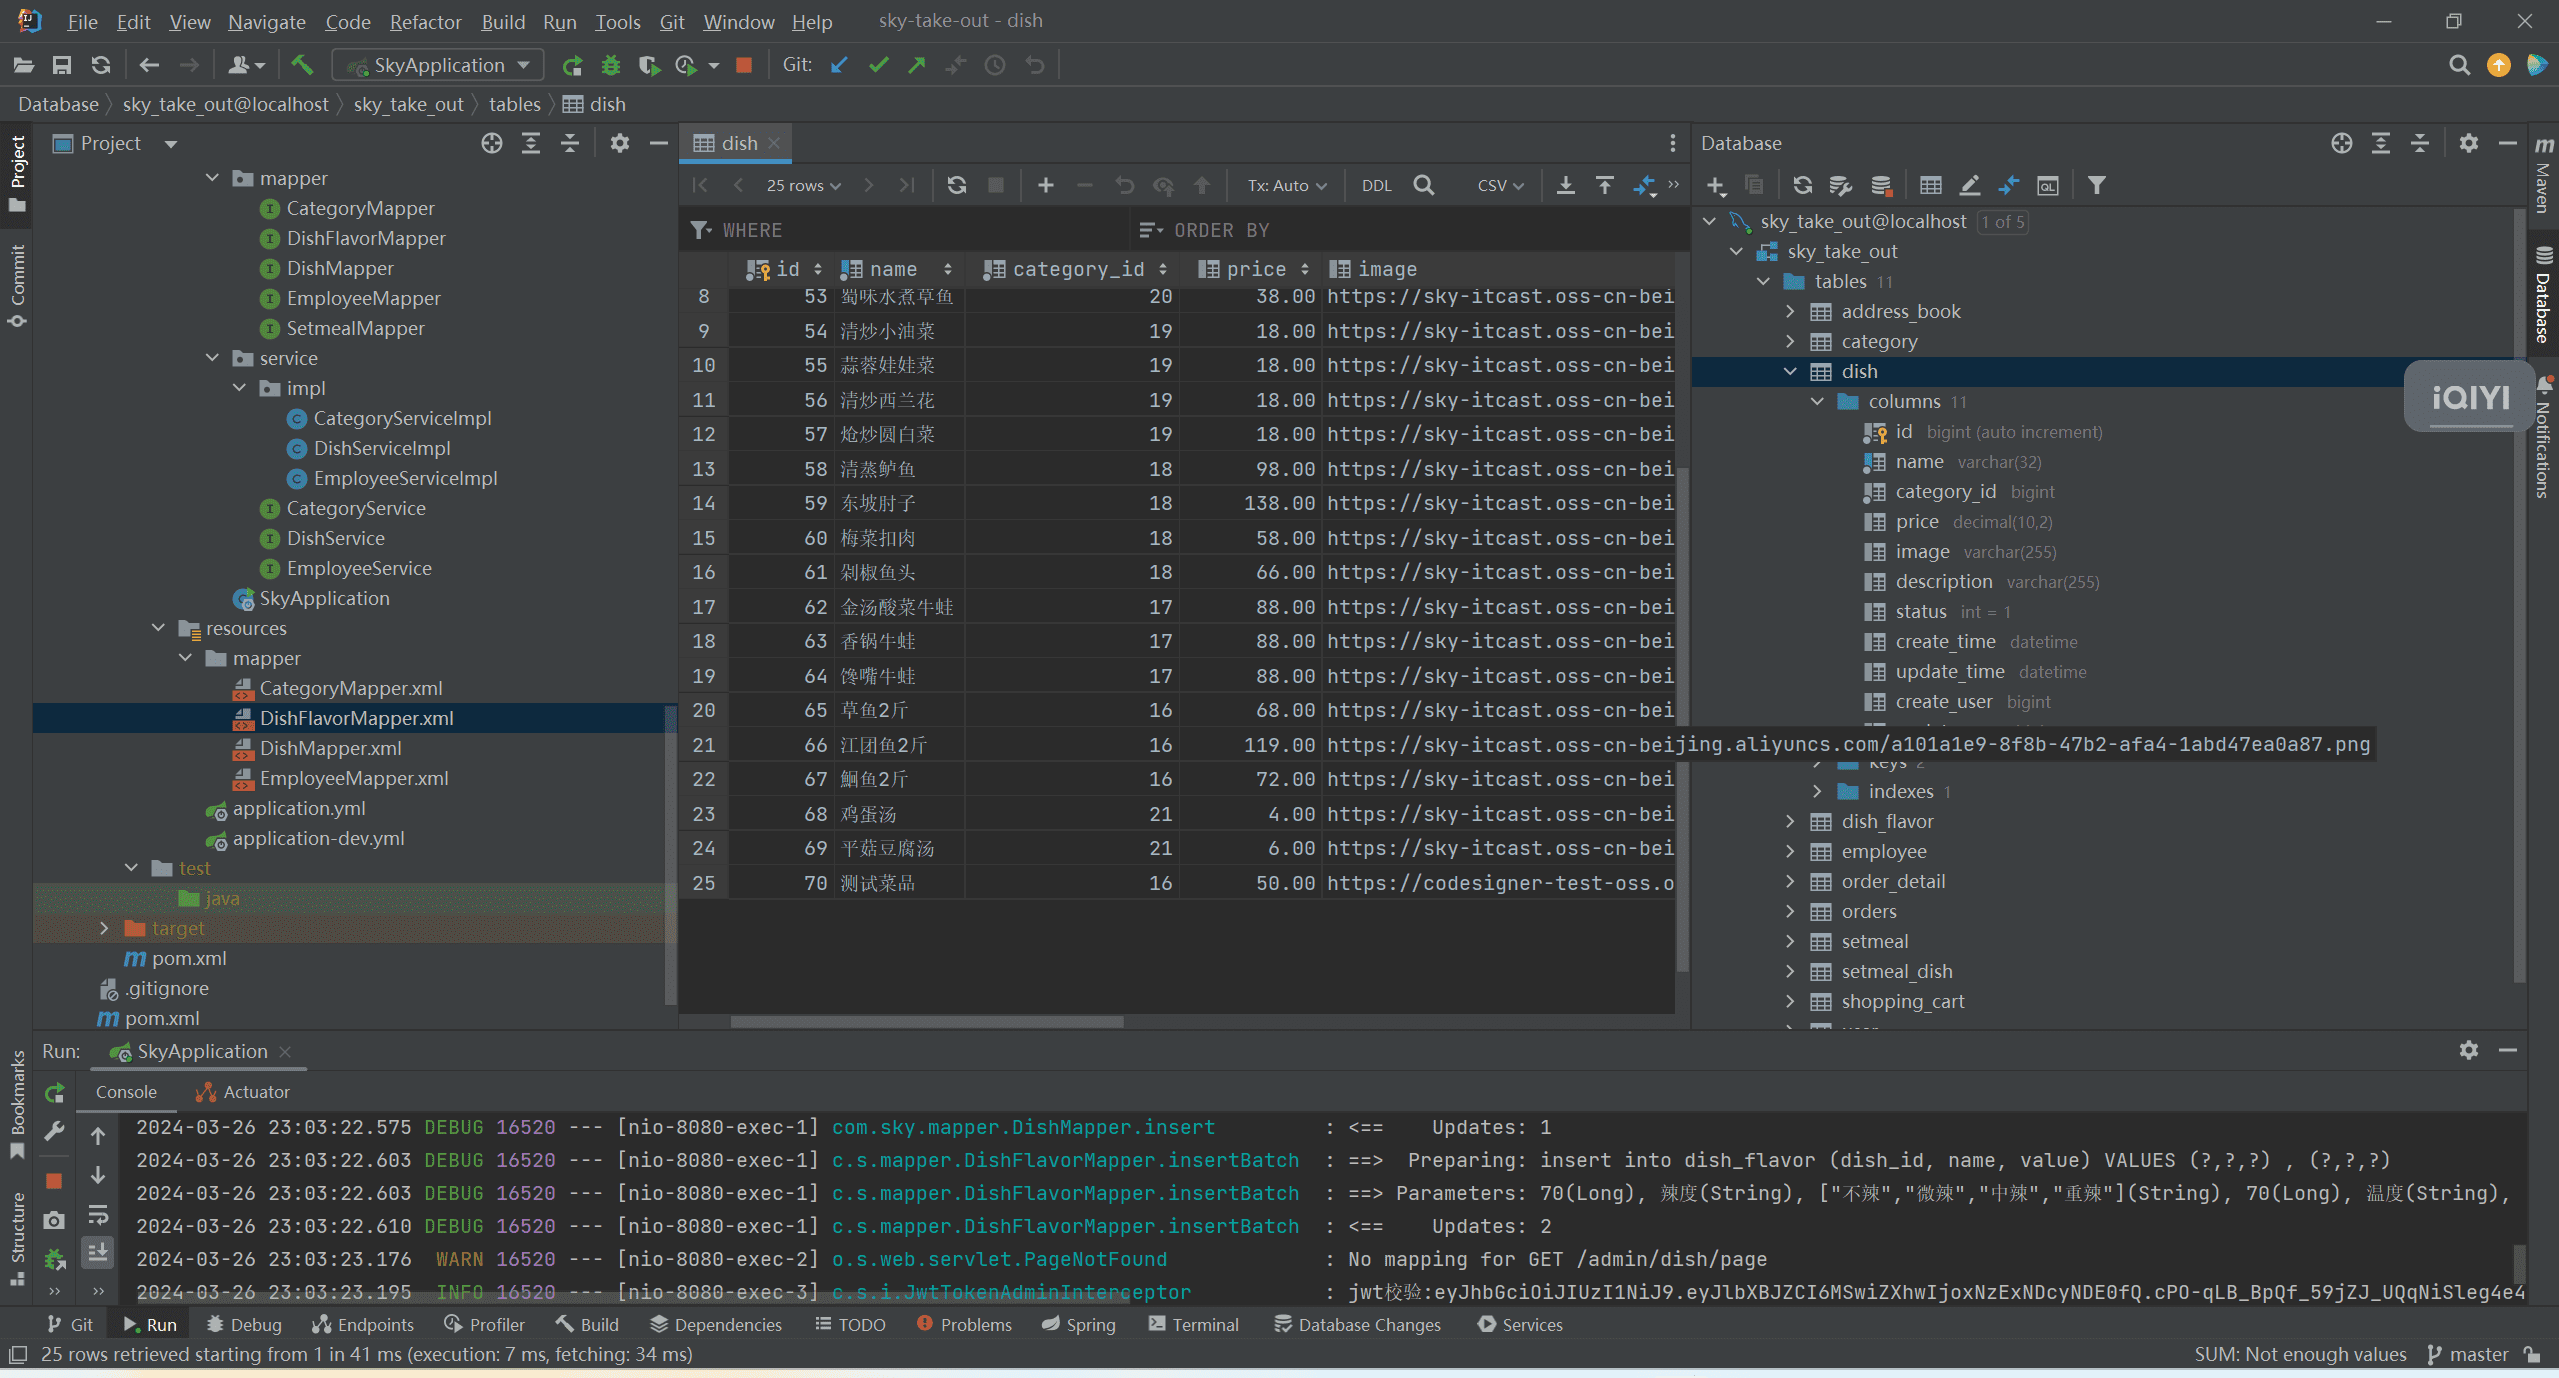Click horizontal scrollbar of dish table
2559x1378 pixels.
click(x=926, y=1022)
